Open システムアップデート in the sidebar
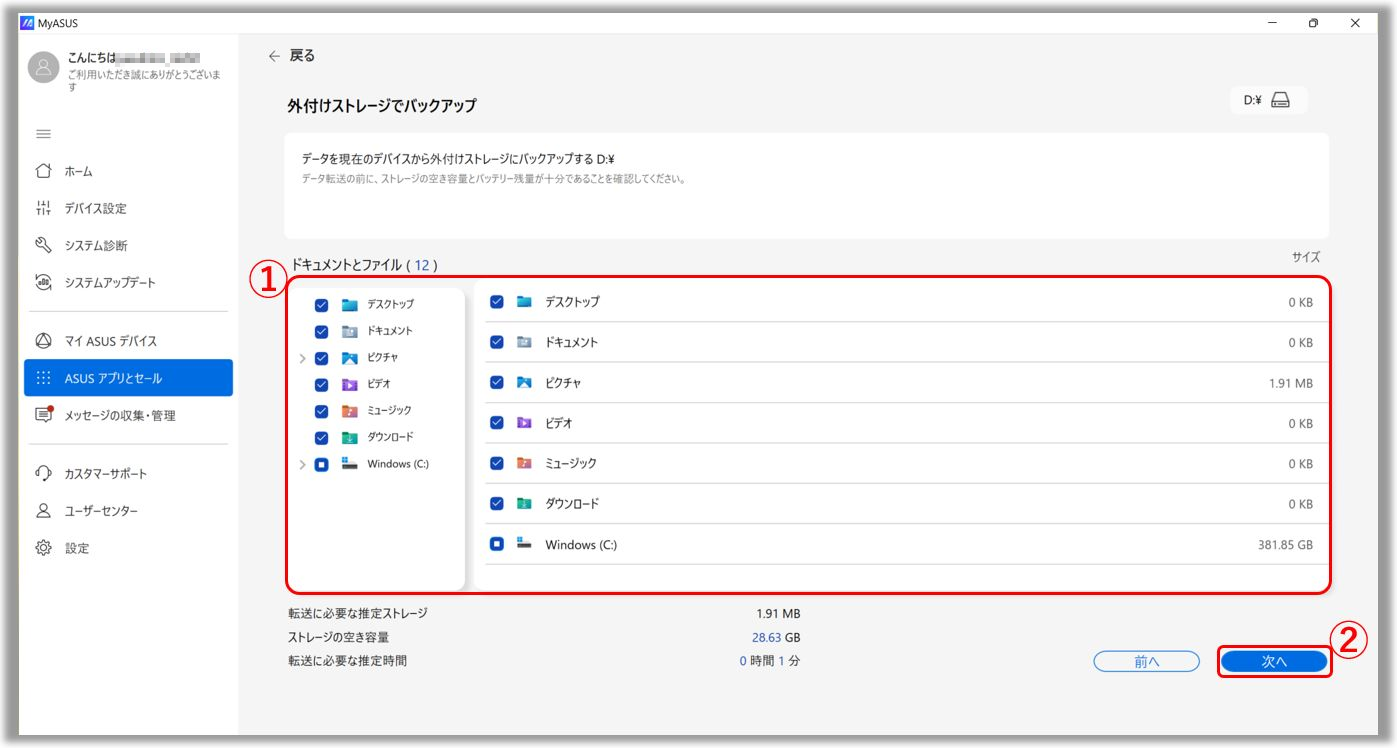Screen dimensions: 1397x748 tap(128, 282)
